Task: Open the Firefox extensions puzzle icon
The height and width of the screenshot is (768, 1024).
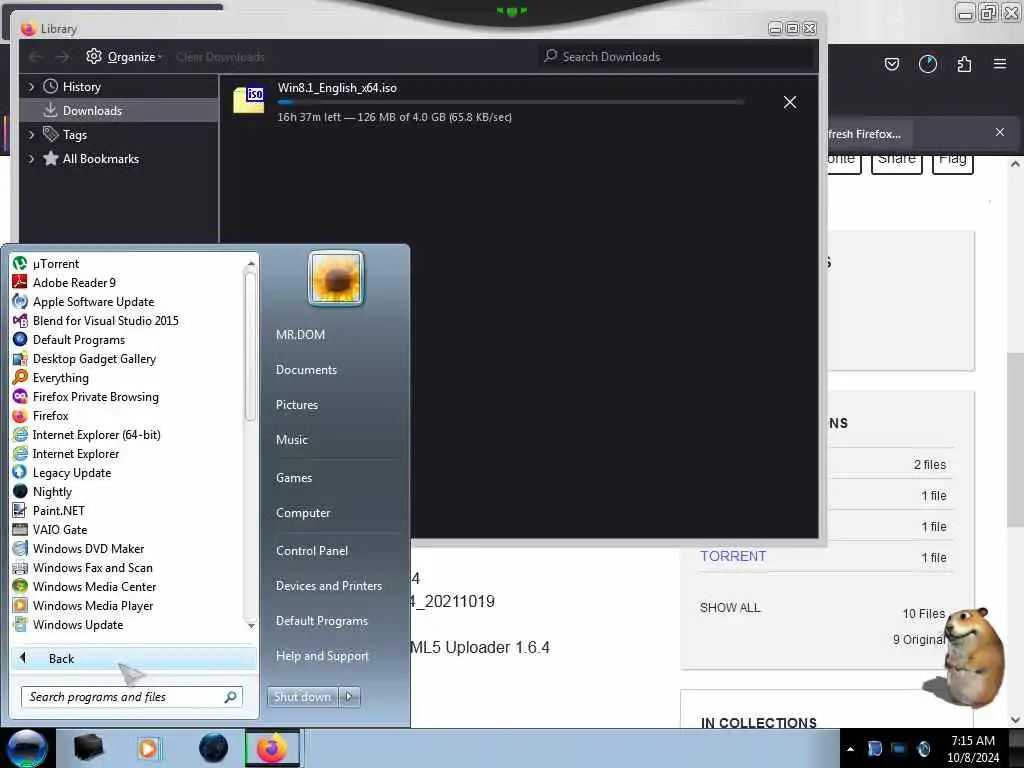Action: [x=964, y=63]
